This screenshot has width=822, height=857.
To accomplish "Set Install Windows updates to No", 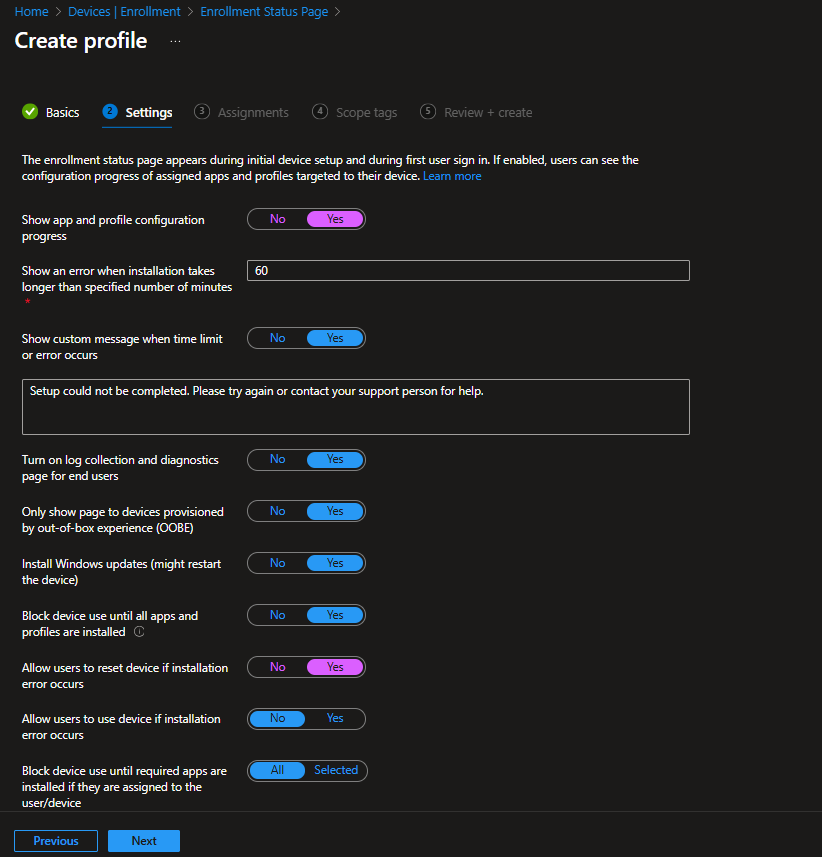I will (277, 563).
